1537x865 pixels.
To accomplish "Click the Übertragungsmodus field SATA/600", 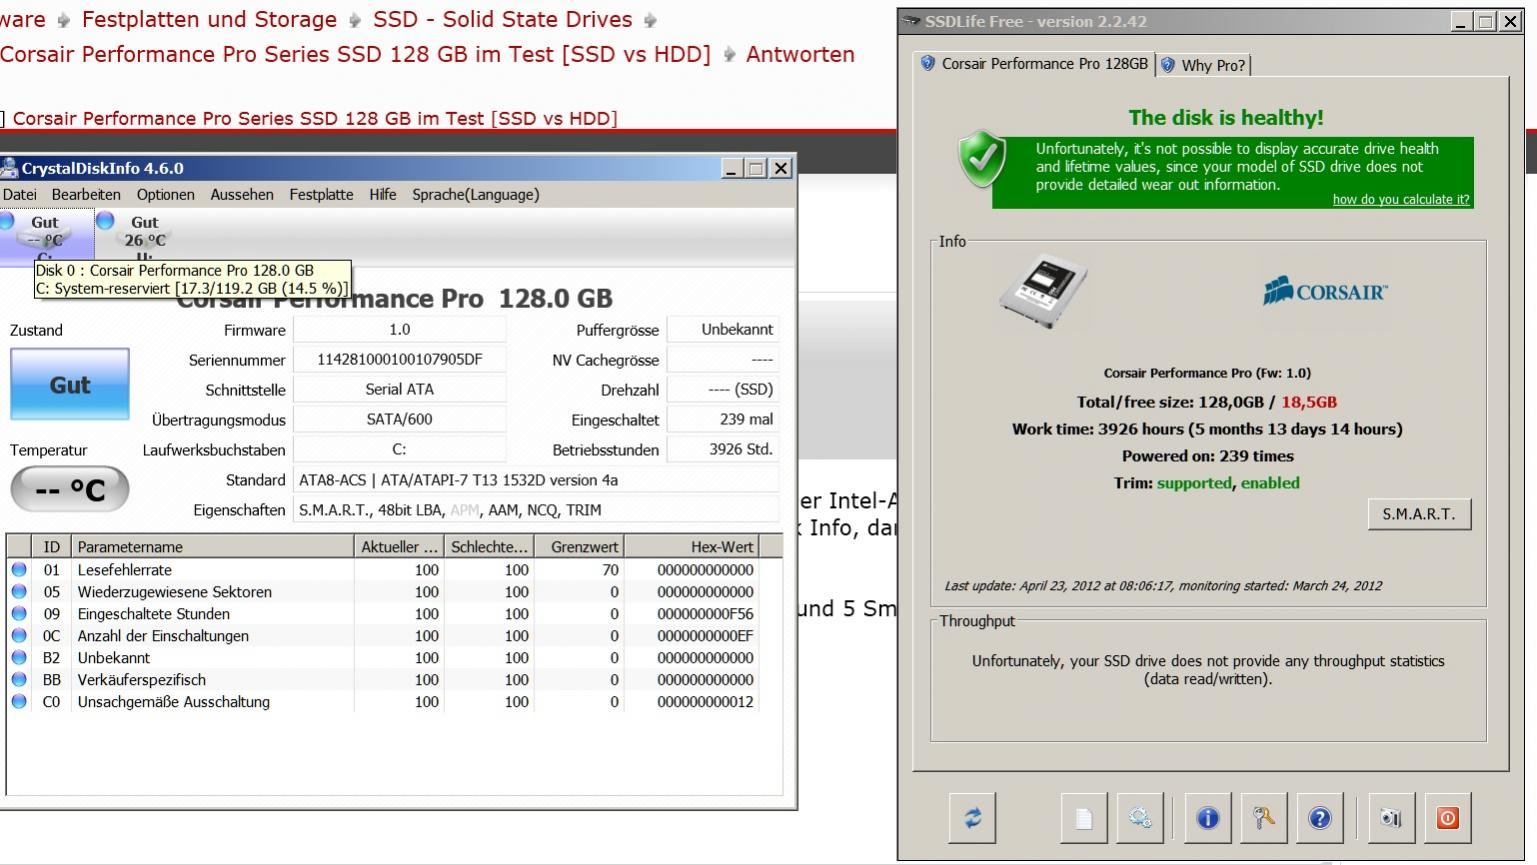I will click(399, 419).
